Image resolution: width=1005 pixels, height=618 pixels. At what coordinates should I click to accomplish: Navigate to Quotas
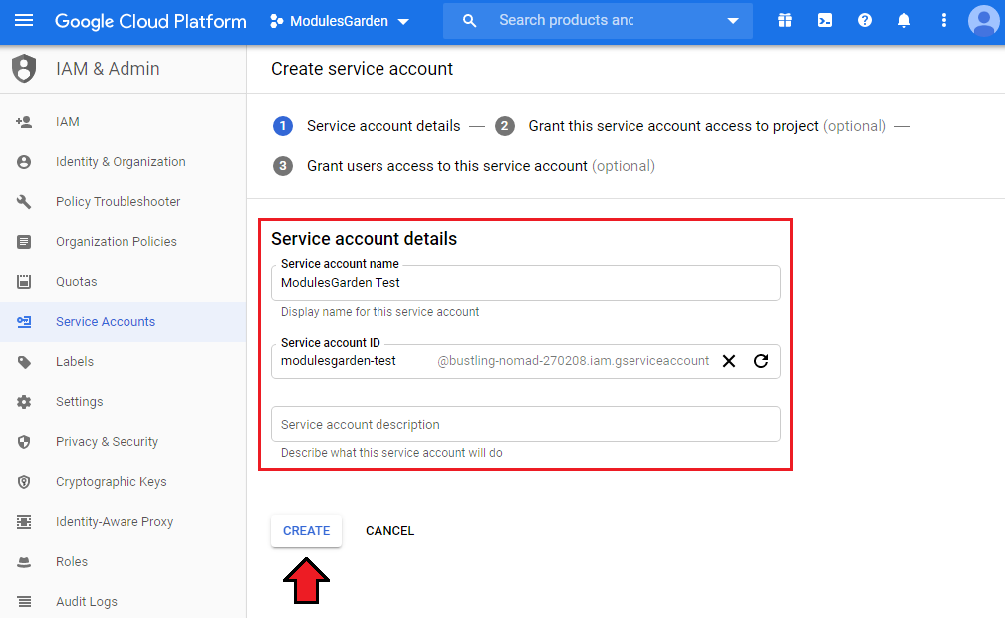click(76, 281)
